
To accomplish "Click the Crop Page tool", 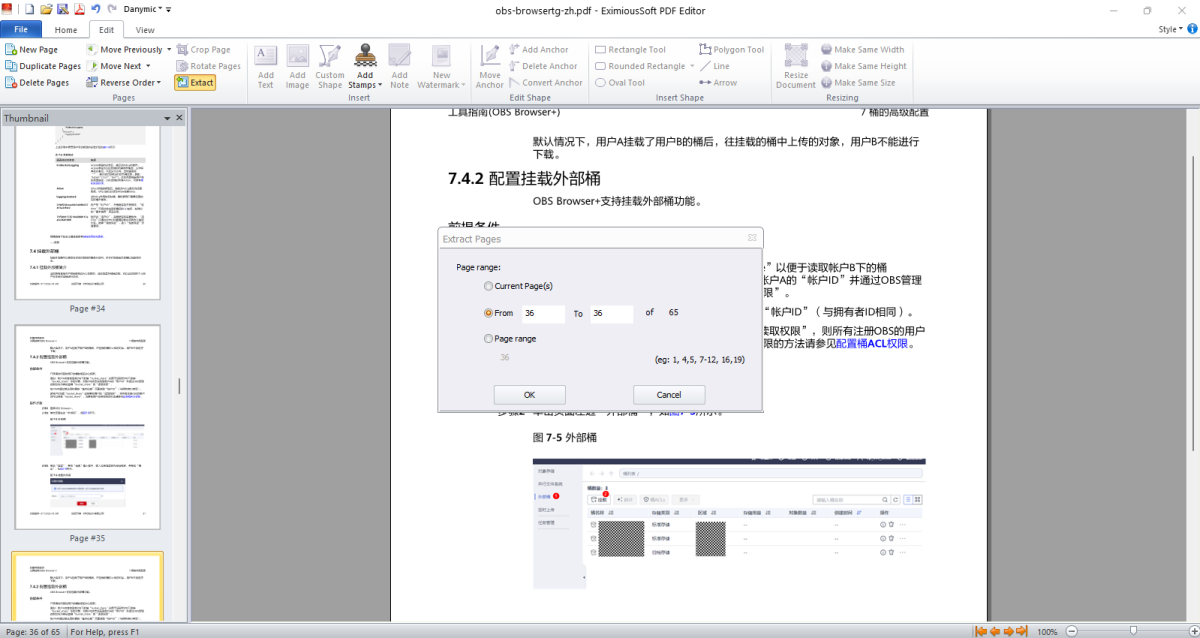I will 203,49.
